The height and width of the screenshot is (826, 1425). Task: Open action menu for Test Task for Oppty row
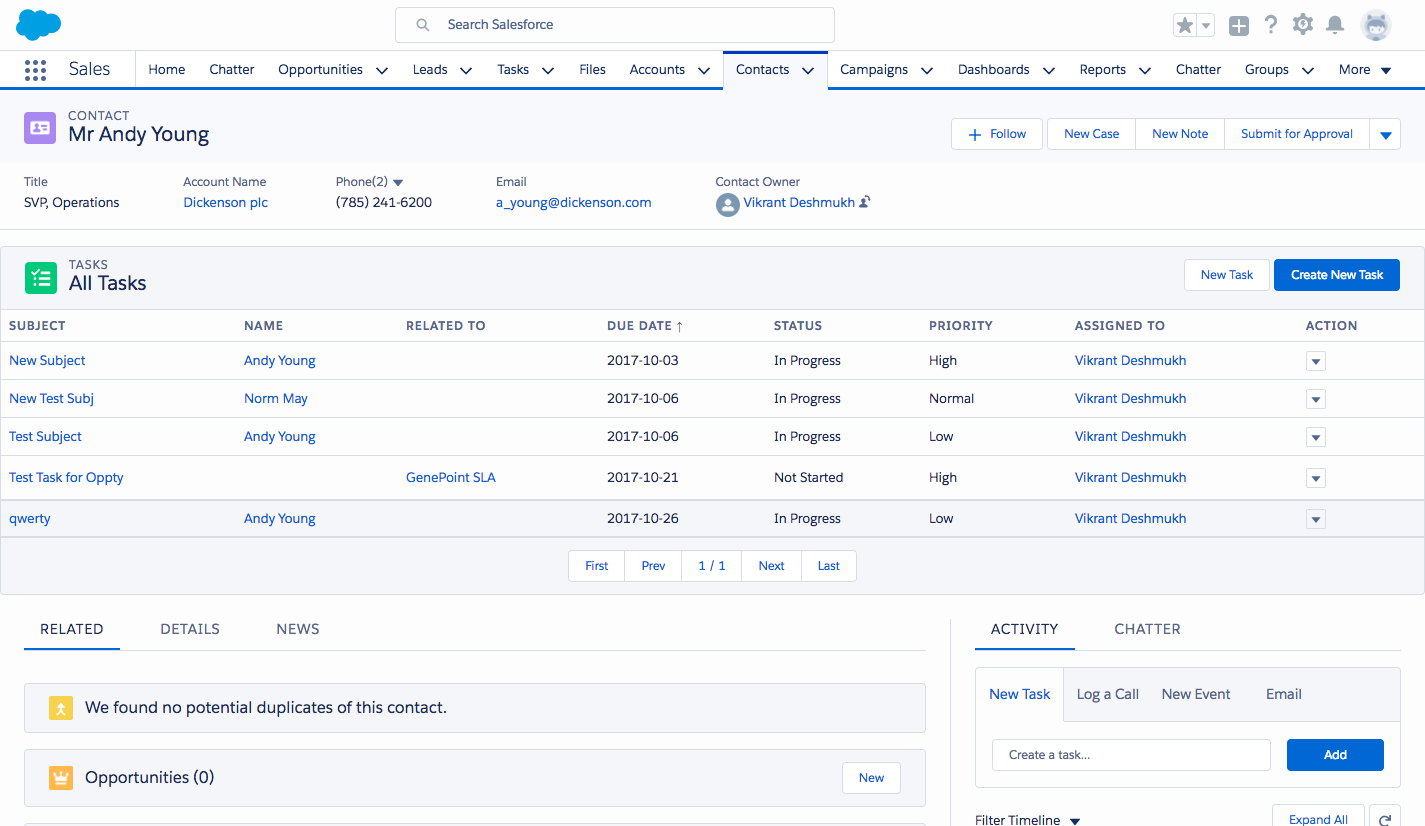tap(1316, 478)
